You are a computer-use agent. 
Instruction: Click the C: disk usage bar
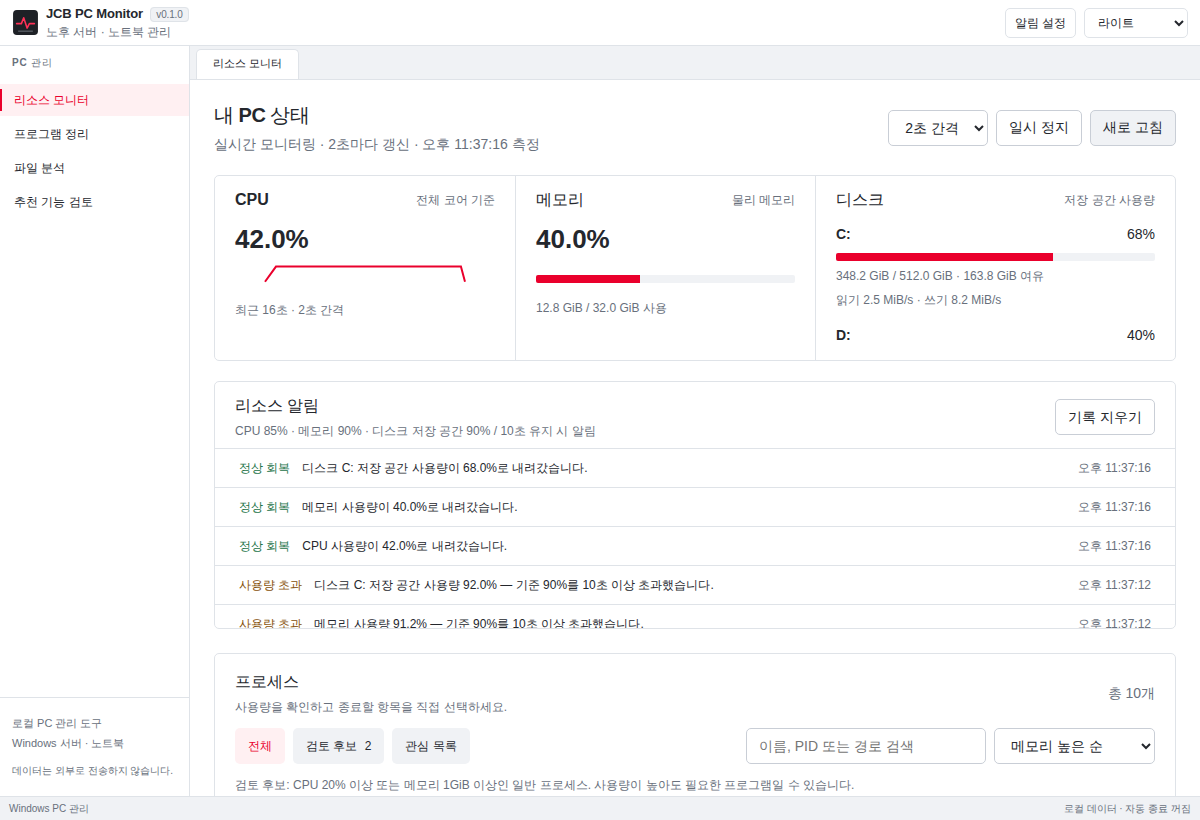coord(995,257)
